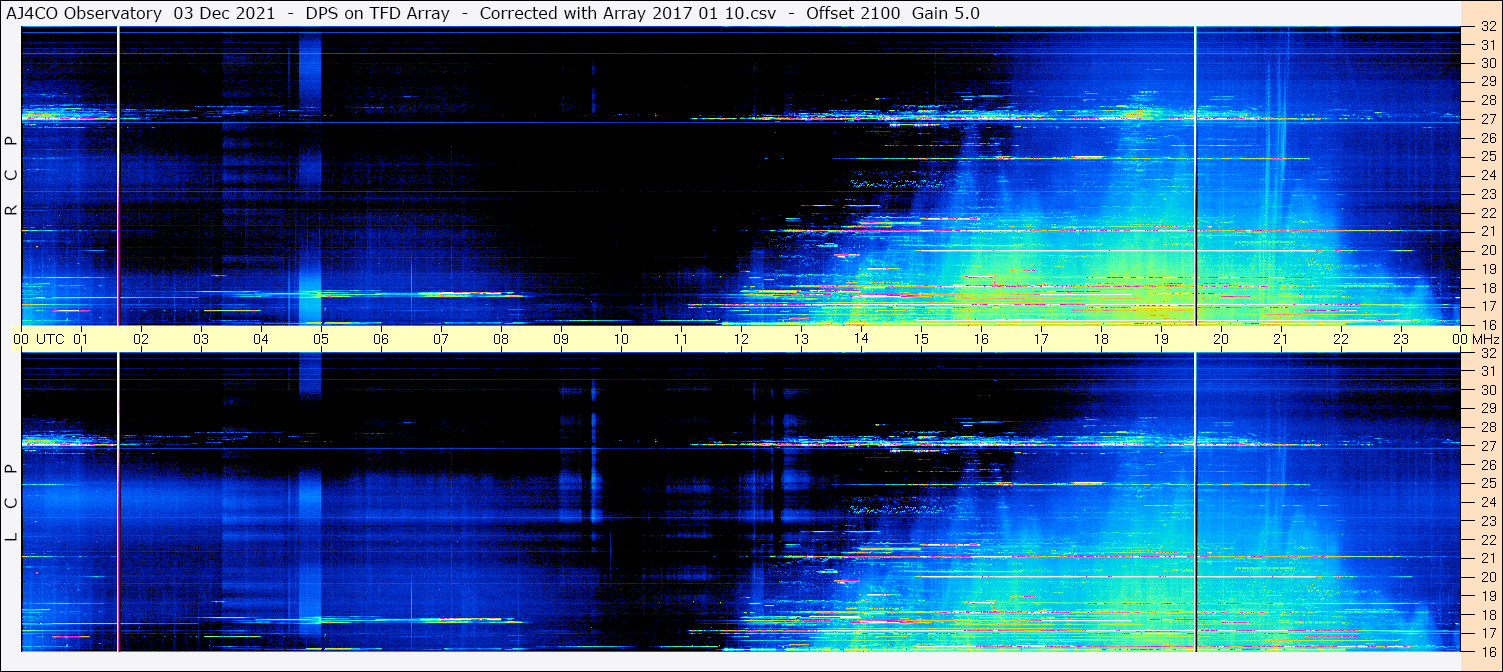Screen dimensions: 1503x672
Task: Select hour 19 on the time axis
Action: click(x=1161, y=339)
